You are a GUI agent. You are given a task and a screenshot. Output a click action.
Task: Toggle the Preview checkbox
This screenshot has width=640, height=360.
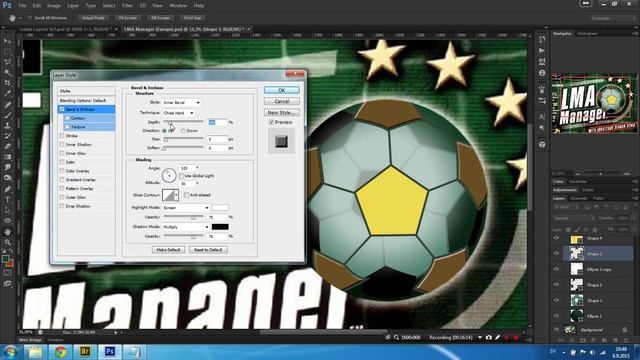[x=271, y=122]
